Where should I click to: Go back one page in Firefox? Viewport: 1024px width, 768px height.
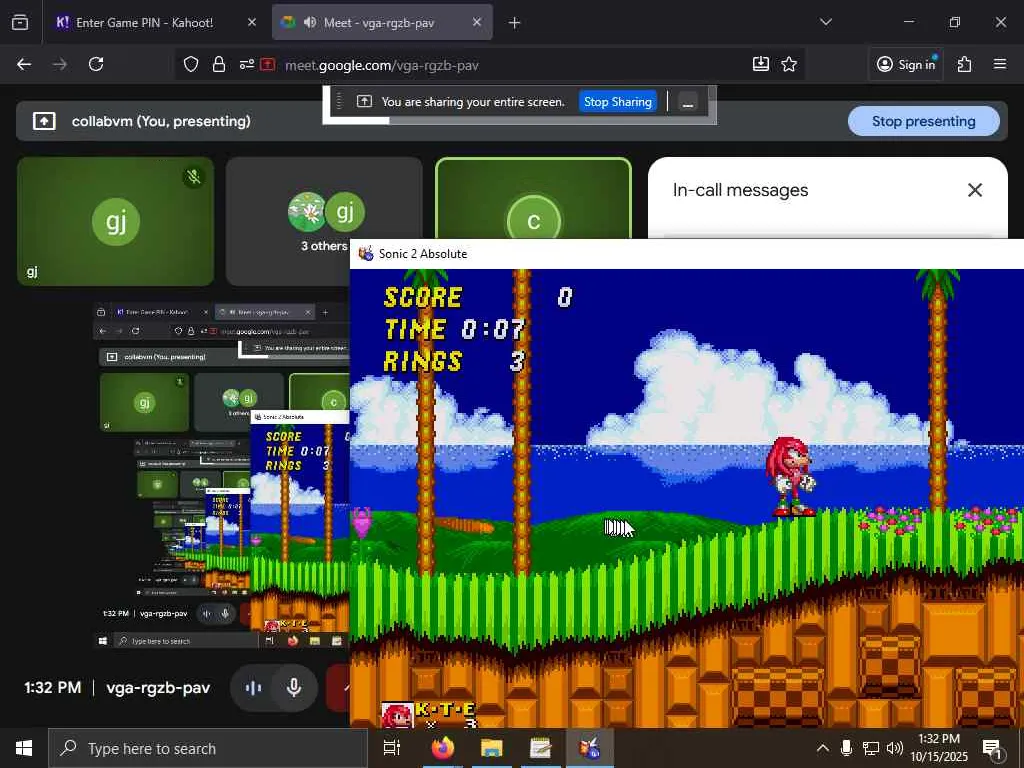24,64
